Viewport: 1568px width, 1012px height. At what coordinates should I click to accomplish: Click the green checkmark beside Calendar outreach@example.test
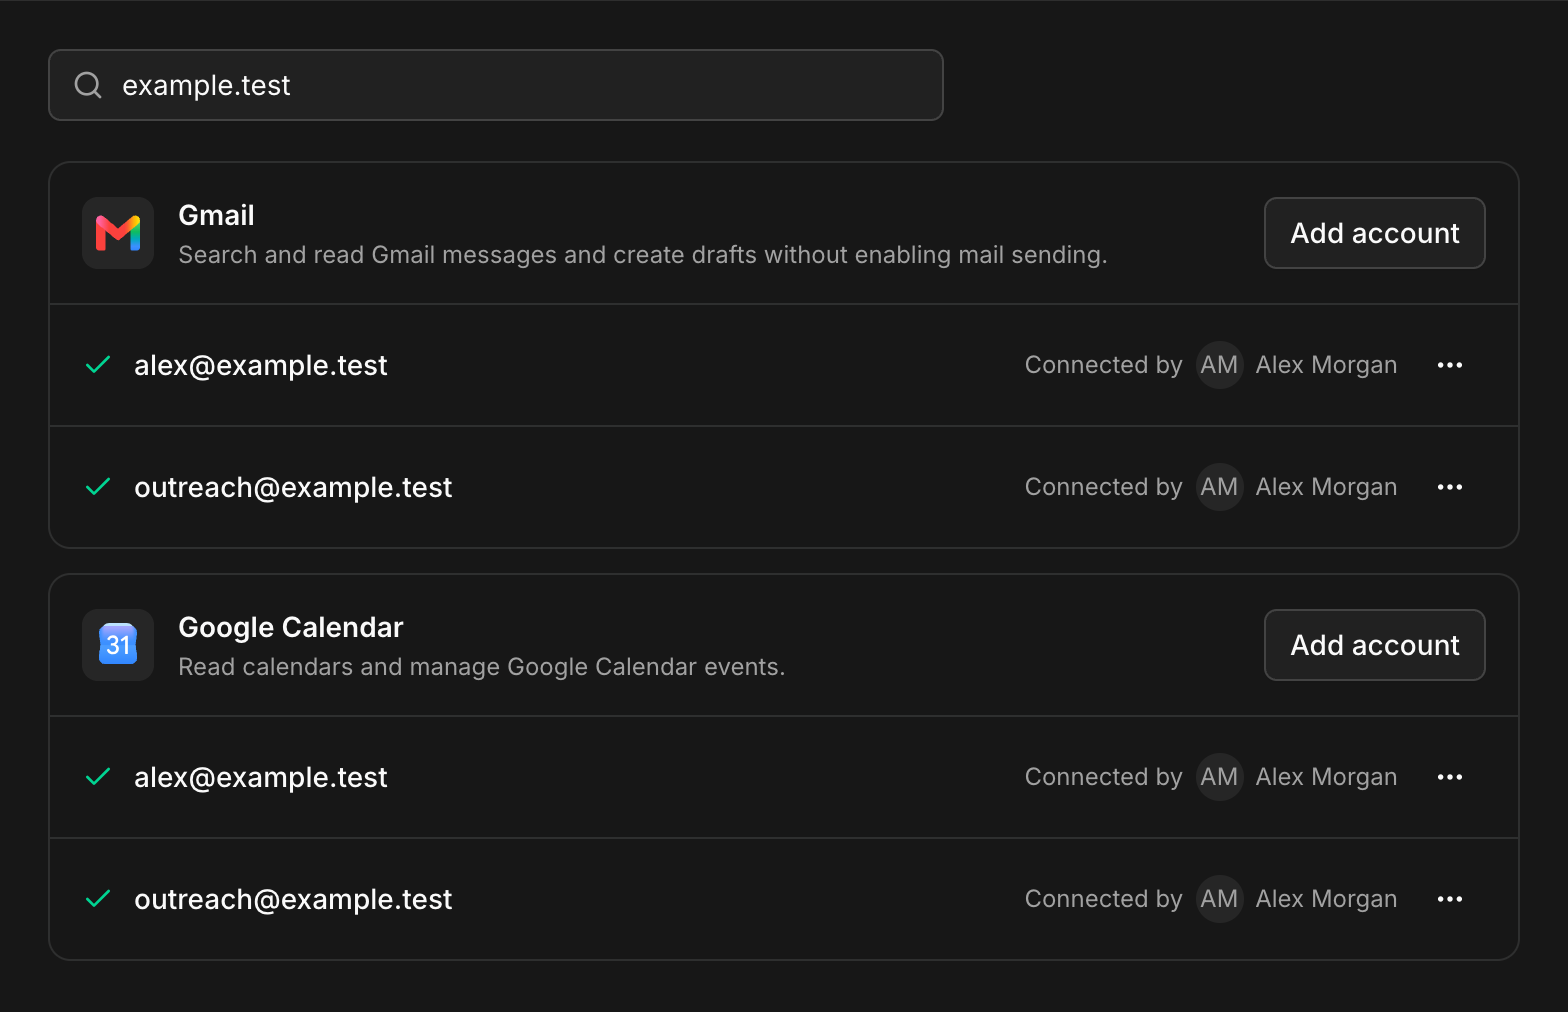pos(98,899)
